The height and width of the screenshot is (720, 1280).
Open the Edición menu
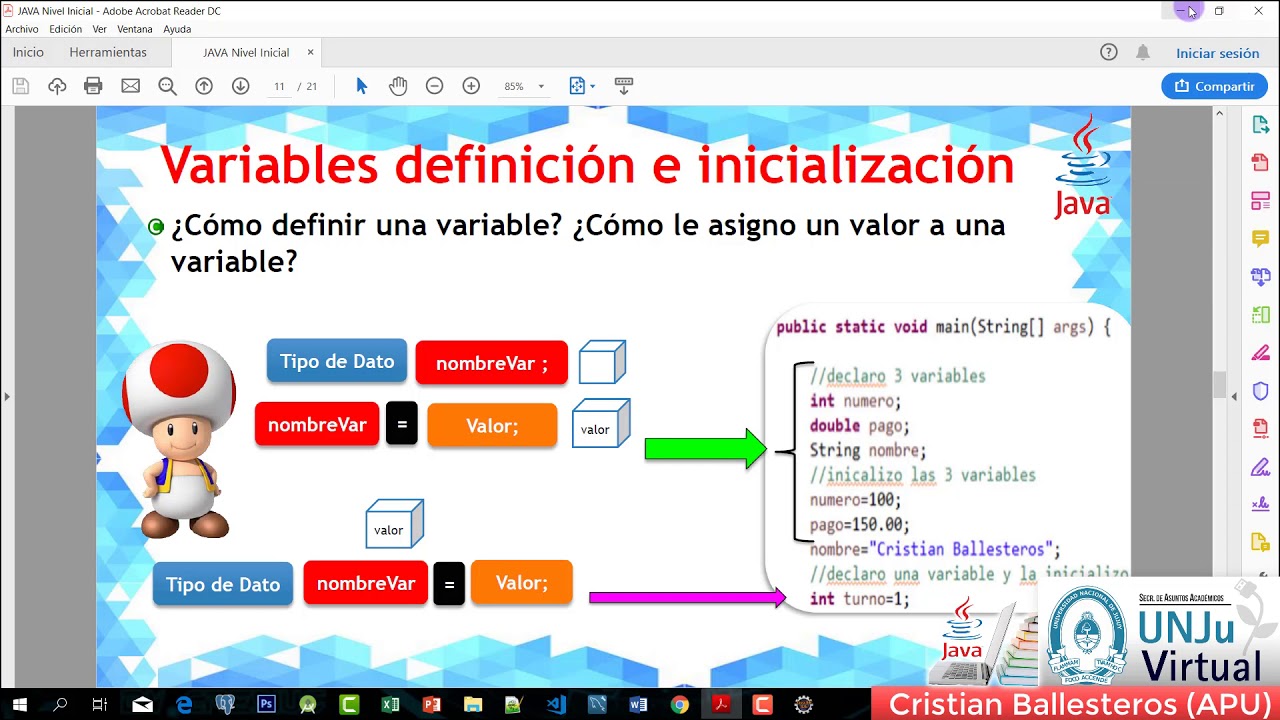65,29
